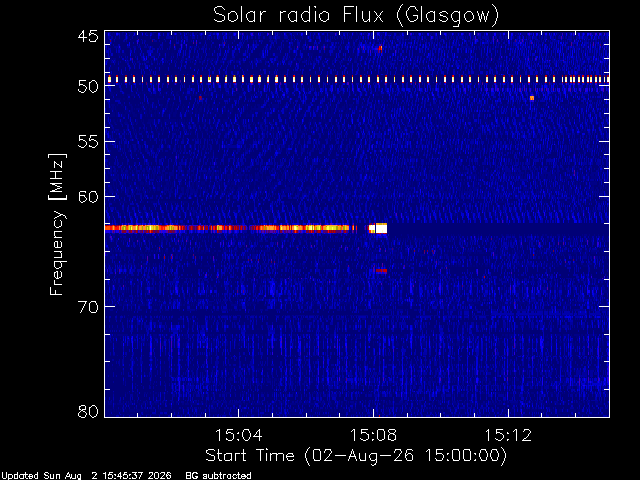
Task: Click the orange spot near 51 MHz on right
Action: 532,98
